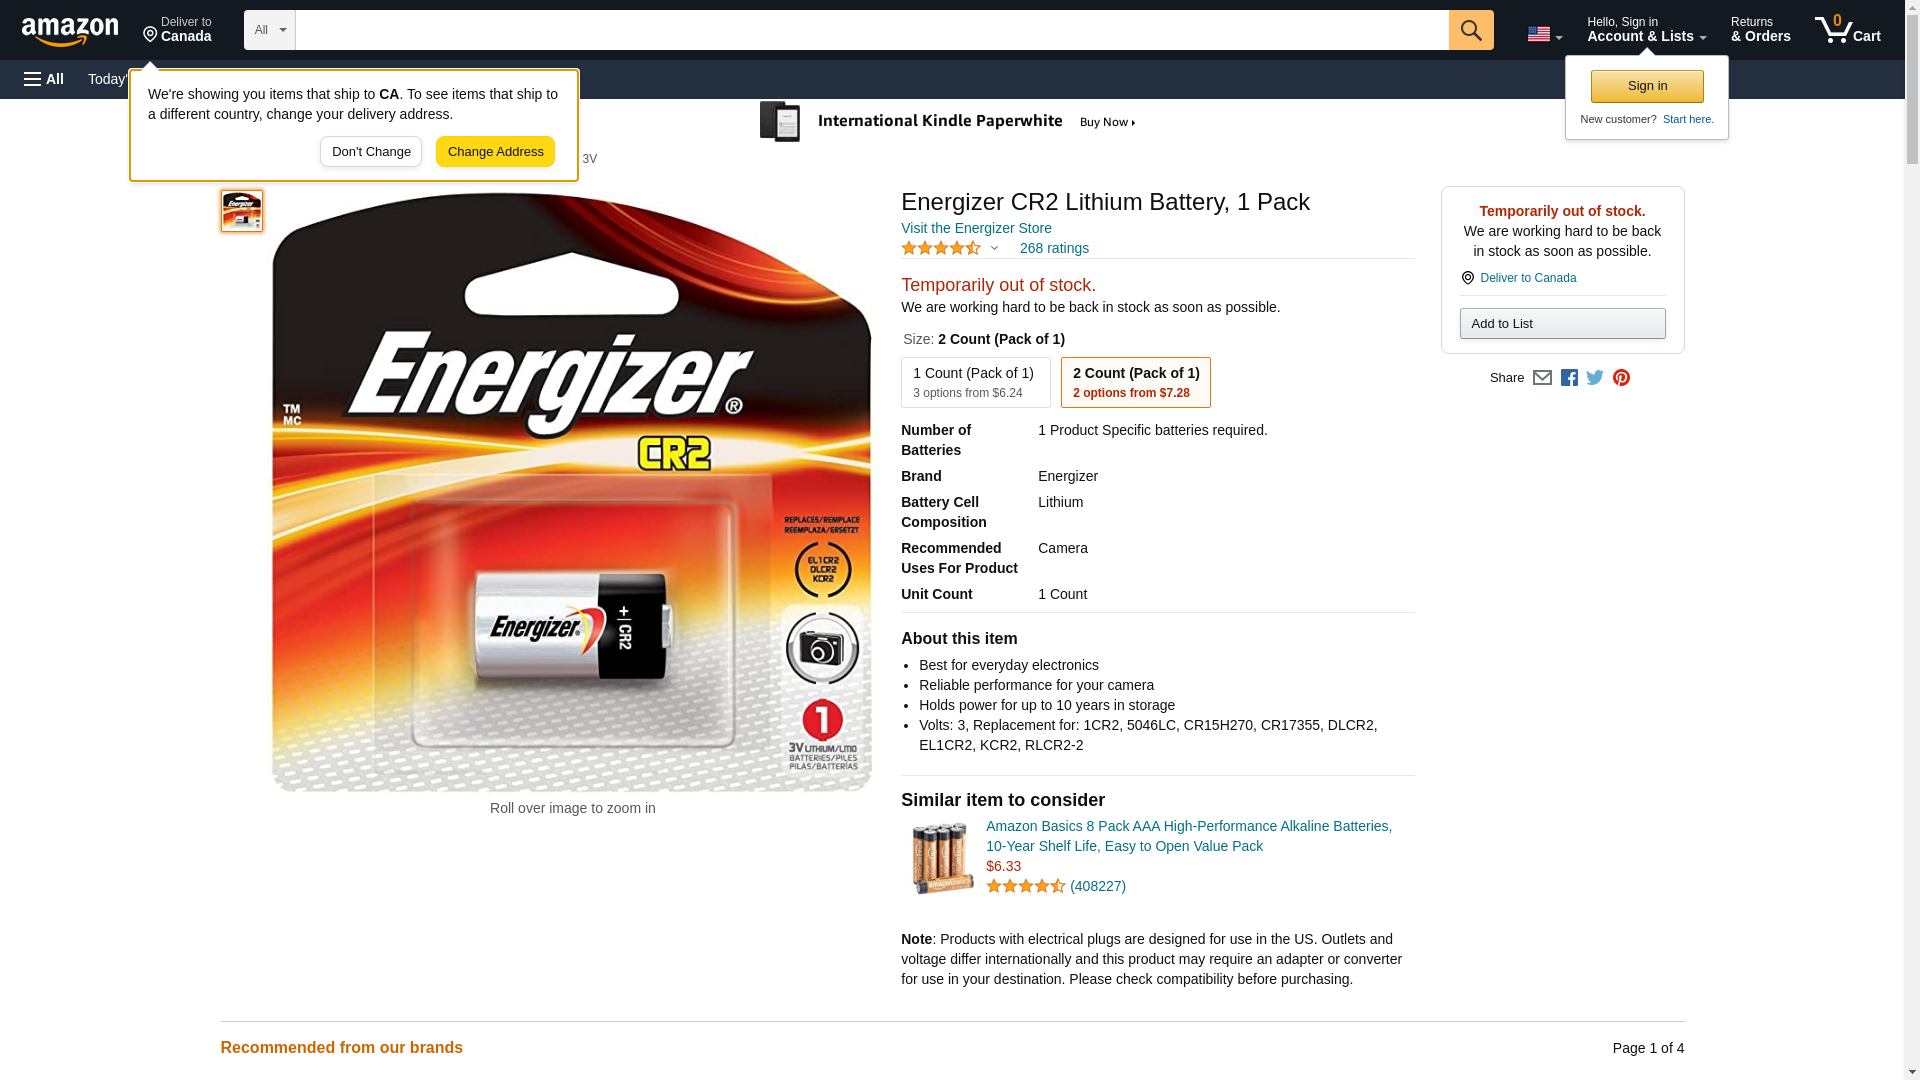Expand the country flag language selector
The image size is (1920, 1080).
(1544, 34)
